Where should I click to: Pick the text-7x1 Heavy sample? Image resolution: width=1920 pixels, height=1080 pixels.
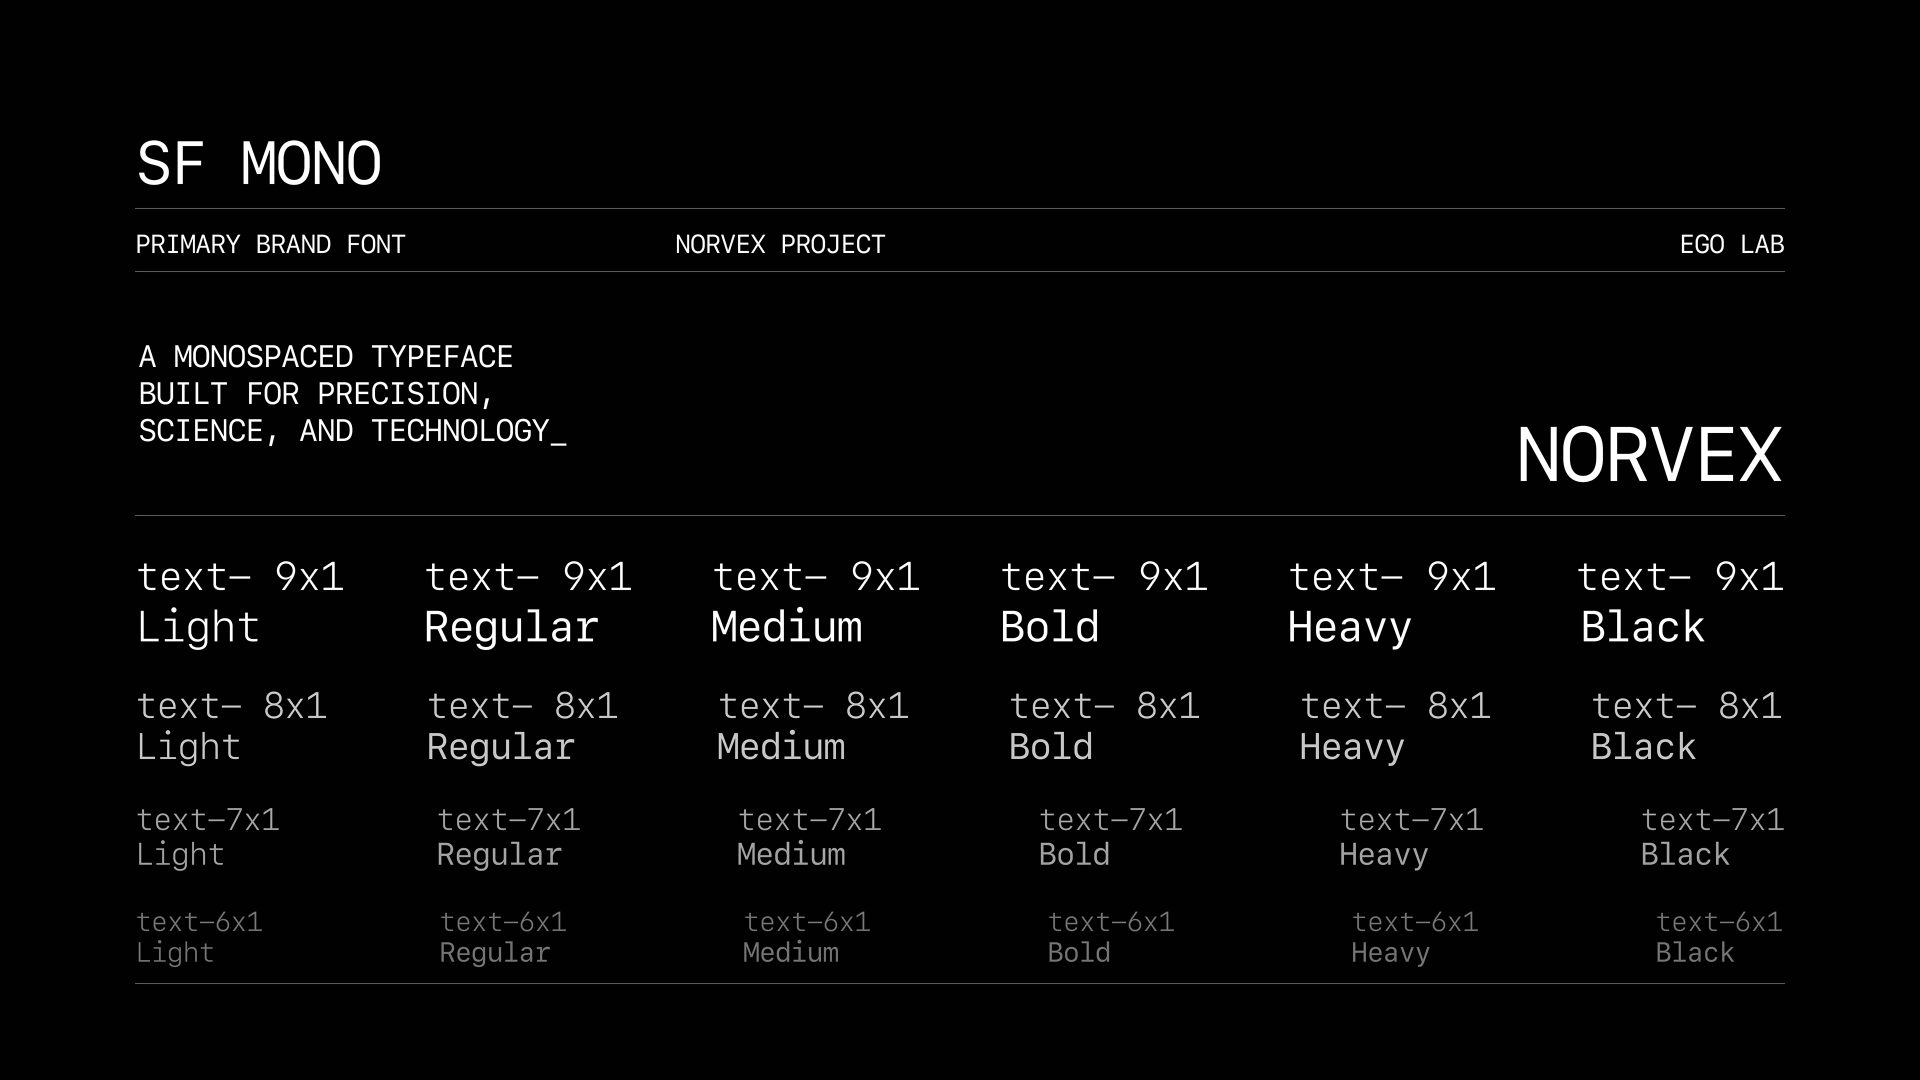pos(1411,837)
